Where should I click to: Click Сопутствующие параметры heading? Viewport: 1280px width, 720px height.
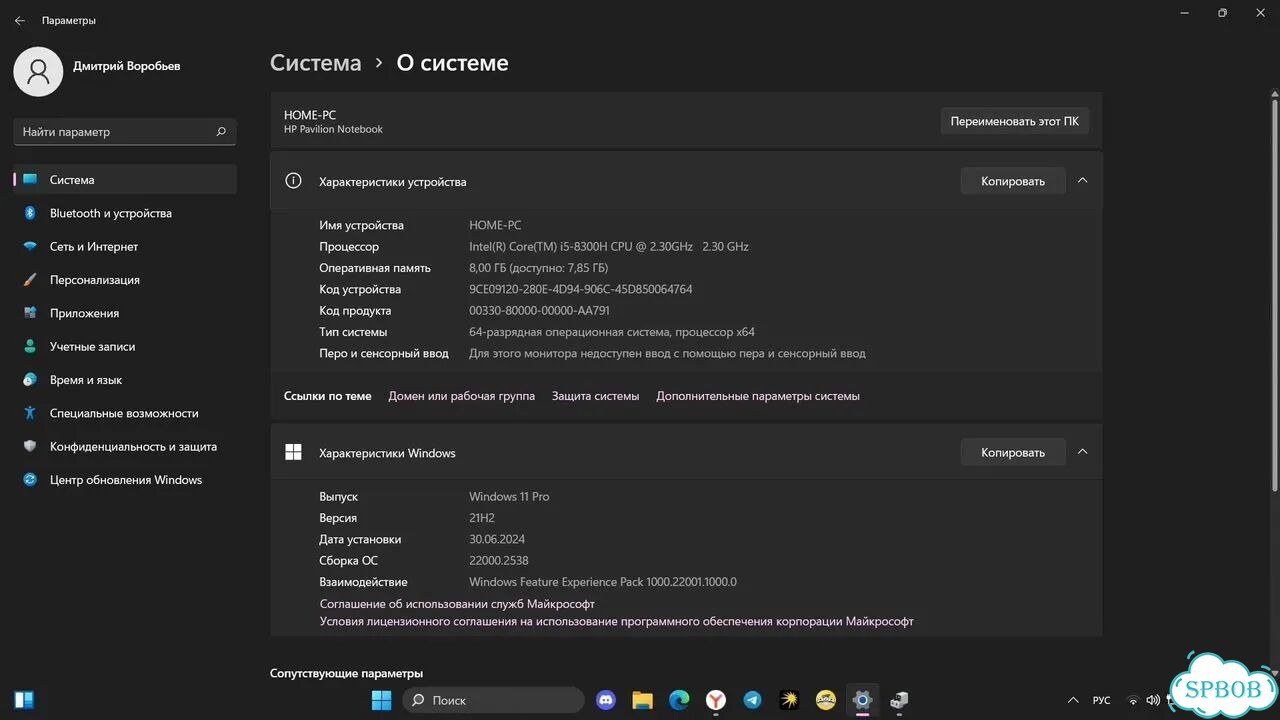[x=346, y=673]
